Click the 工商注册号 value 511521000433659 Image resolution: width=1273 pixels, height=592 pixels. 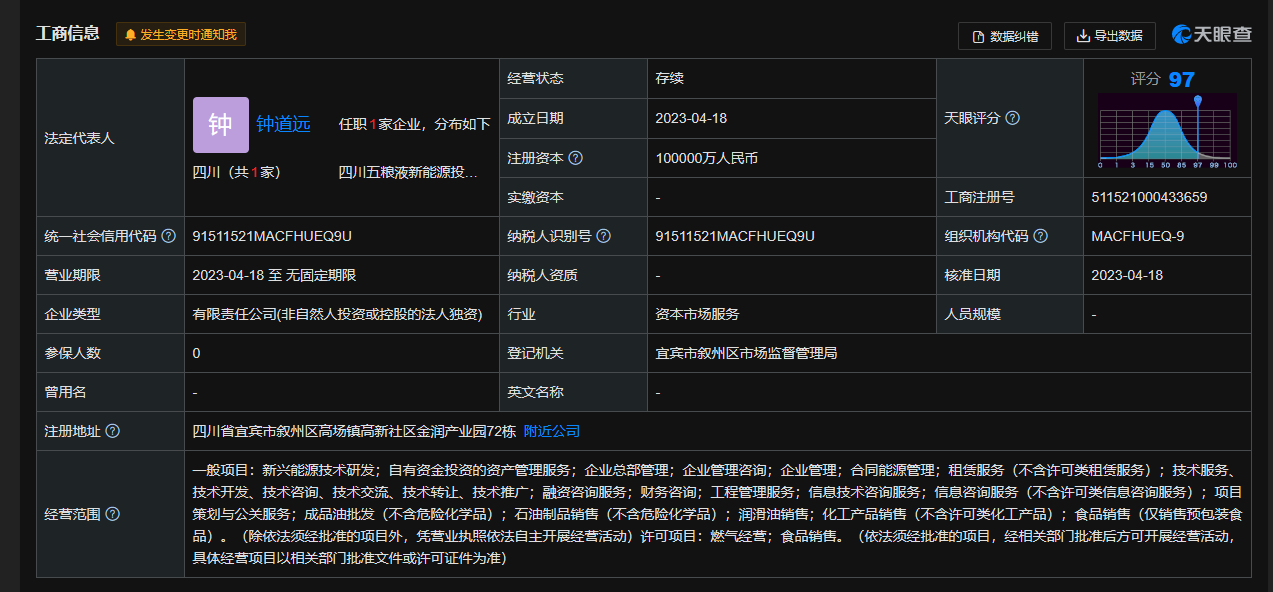pyautogui.click(x=1149, y=197)
